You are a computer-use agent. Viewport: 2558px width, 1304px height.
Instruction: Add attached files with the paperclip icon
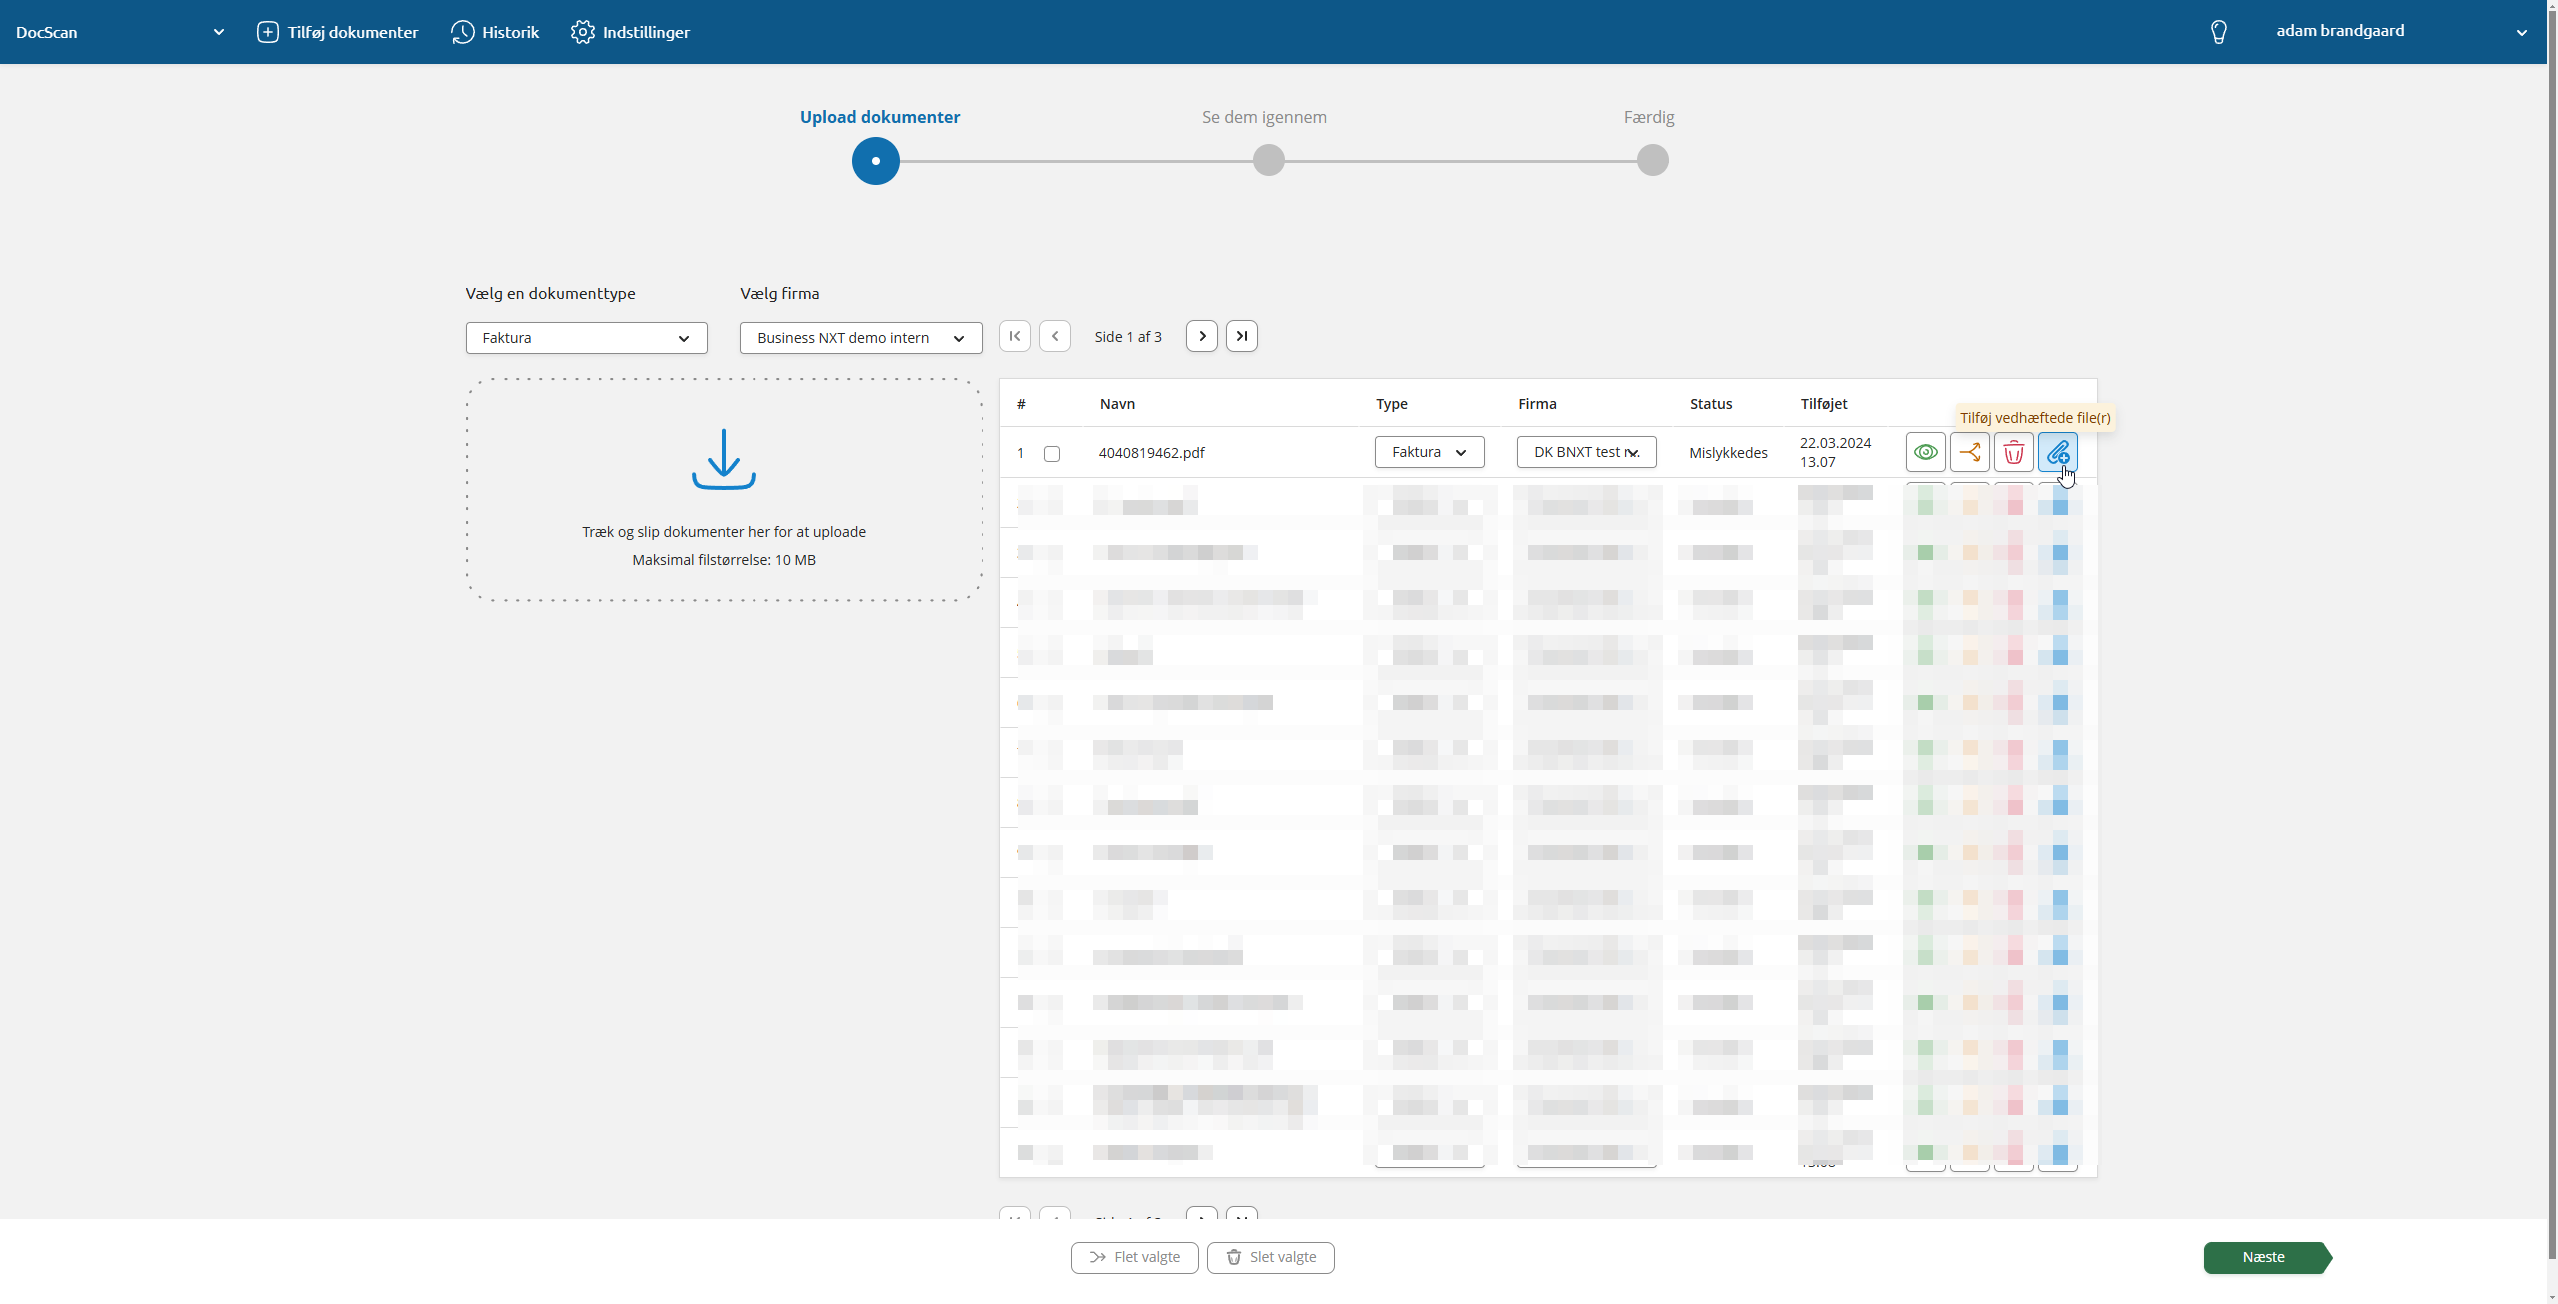[2057, 453]
